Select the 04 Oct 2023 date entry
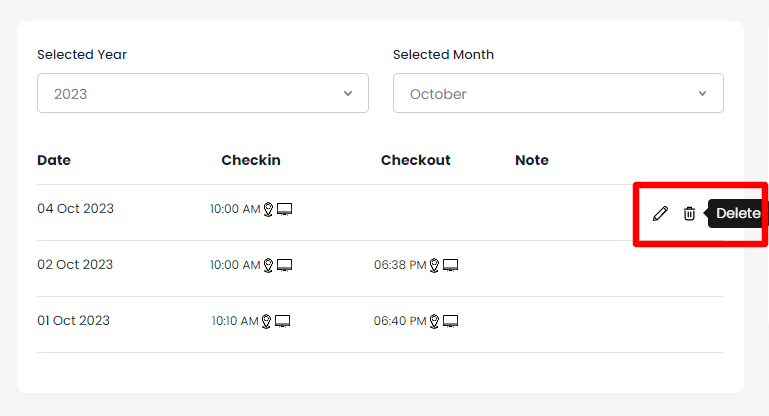 tap(76, 209)
